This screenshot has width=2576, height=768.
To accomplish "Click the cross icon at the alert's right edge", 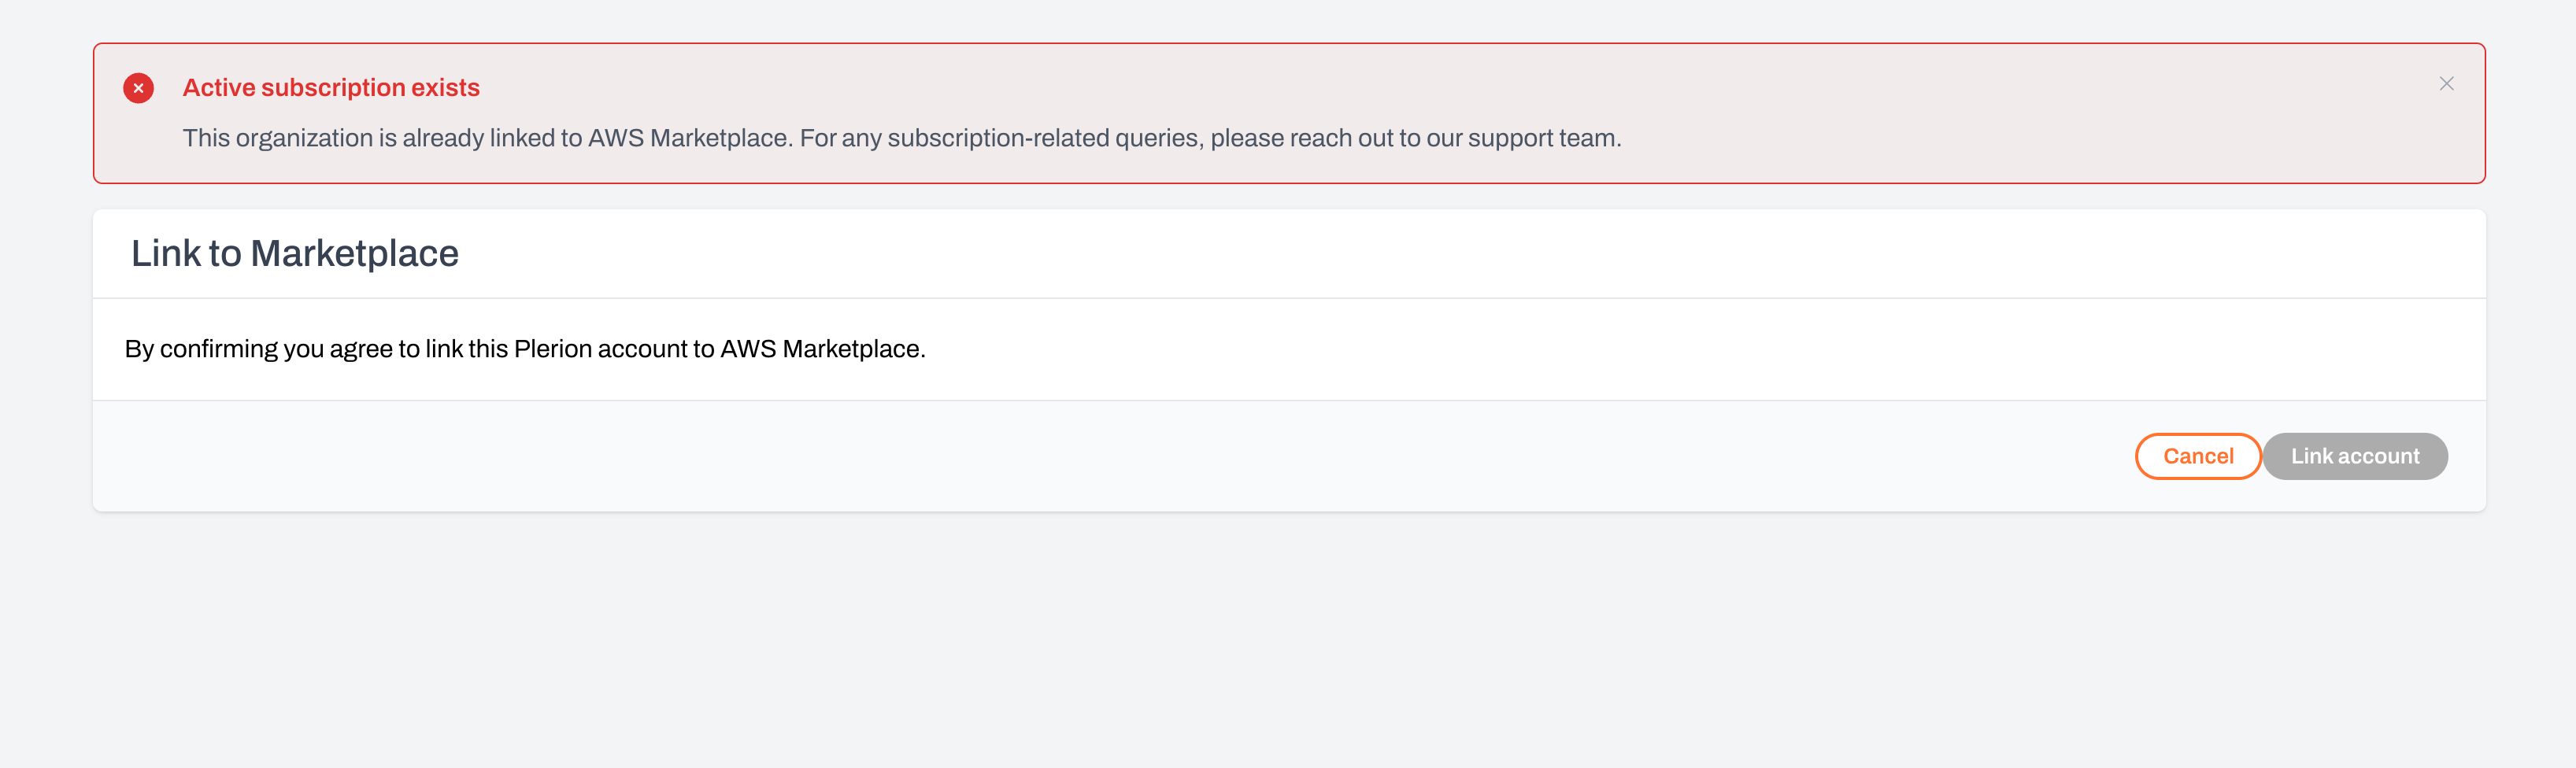I will pos(2447,84).
